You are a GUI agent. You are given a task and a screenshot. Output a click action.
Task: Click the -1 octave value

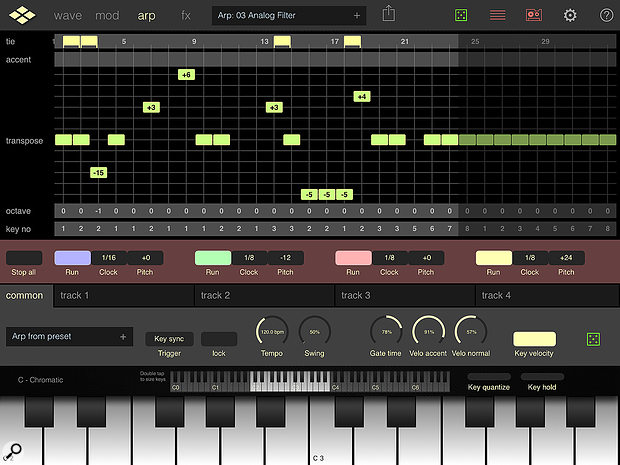click(x=98, y=211)
